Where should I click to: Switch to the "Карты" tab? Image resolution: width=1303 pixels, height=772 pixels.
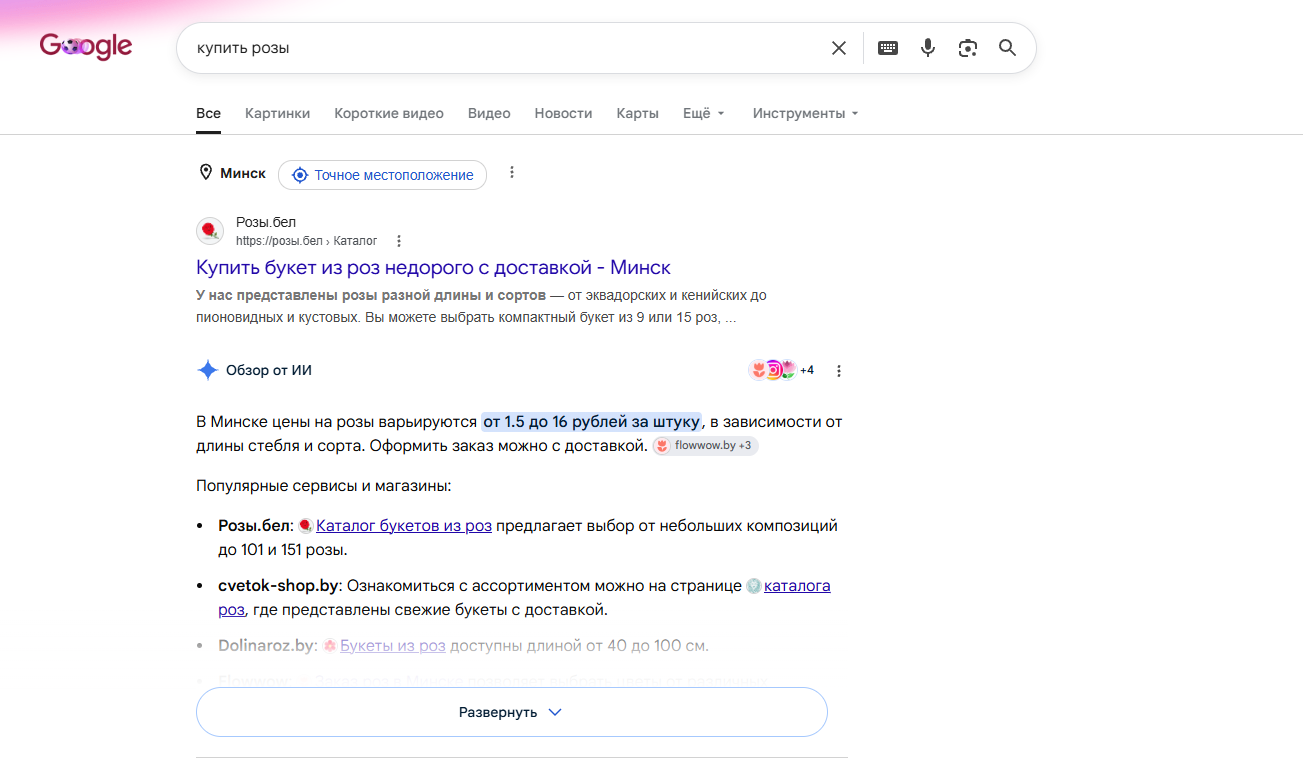(x=637, y=113)
